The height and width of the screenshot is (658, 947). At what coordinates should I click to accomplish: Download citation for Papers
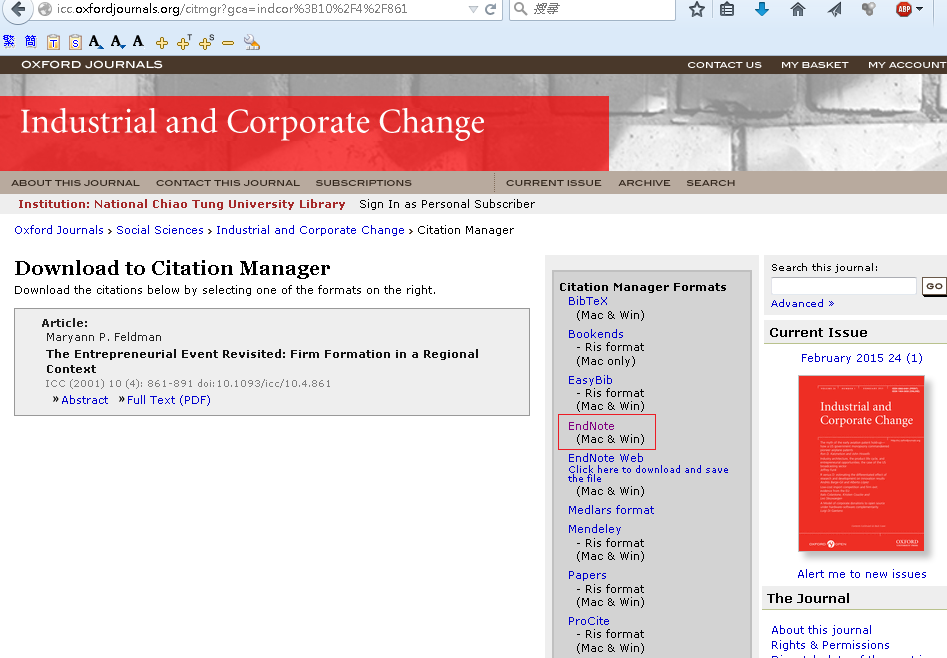pos(587,575)
